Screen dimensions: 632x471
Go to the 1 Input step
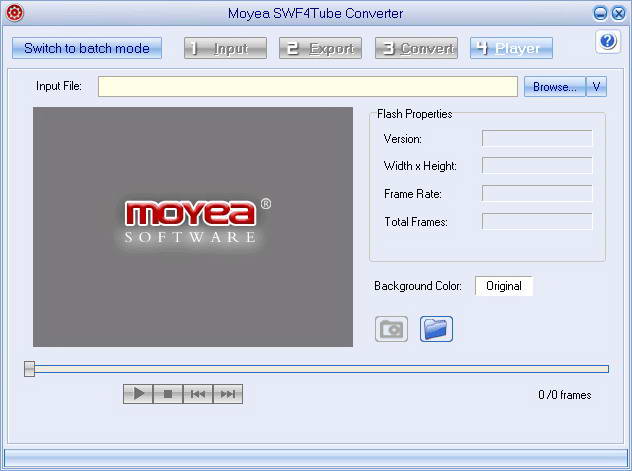pyautogui.click(x=225, y=48)
